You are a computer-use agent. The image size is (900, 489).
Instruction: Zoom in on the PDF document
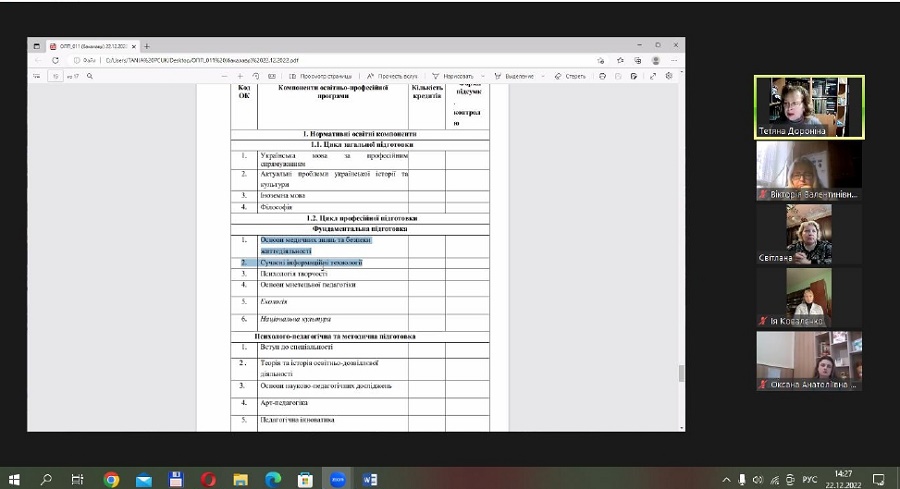(x=240, y=76)
